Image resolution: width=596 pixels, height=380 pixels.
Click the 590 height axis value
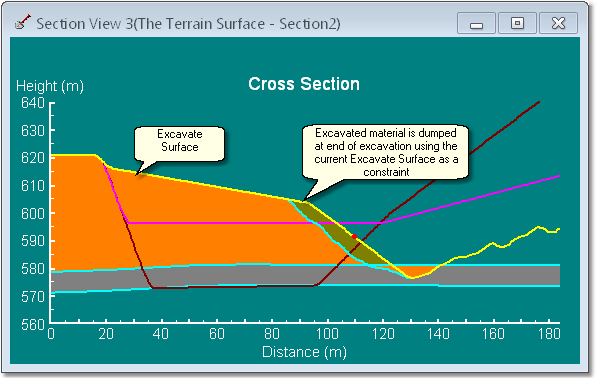(33, 241)
